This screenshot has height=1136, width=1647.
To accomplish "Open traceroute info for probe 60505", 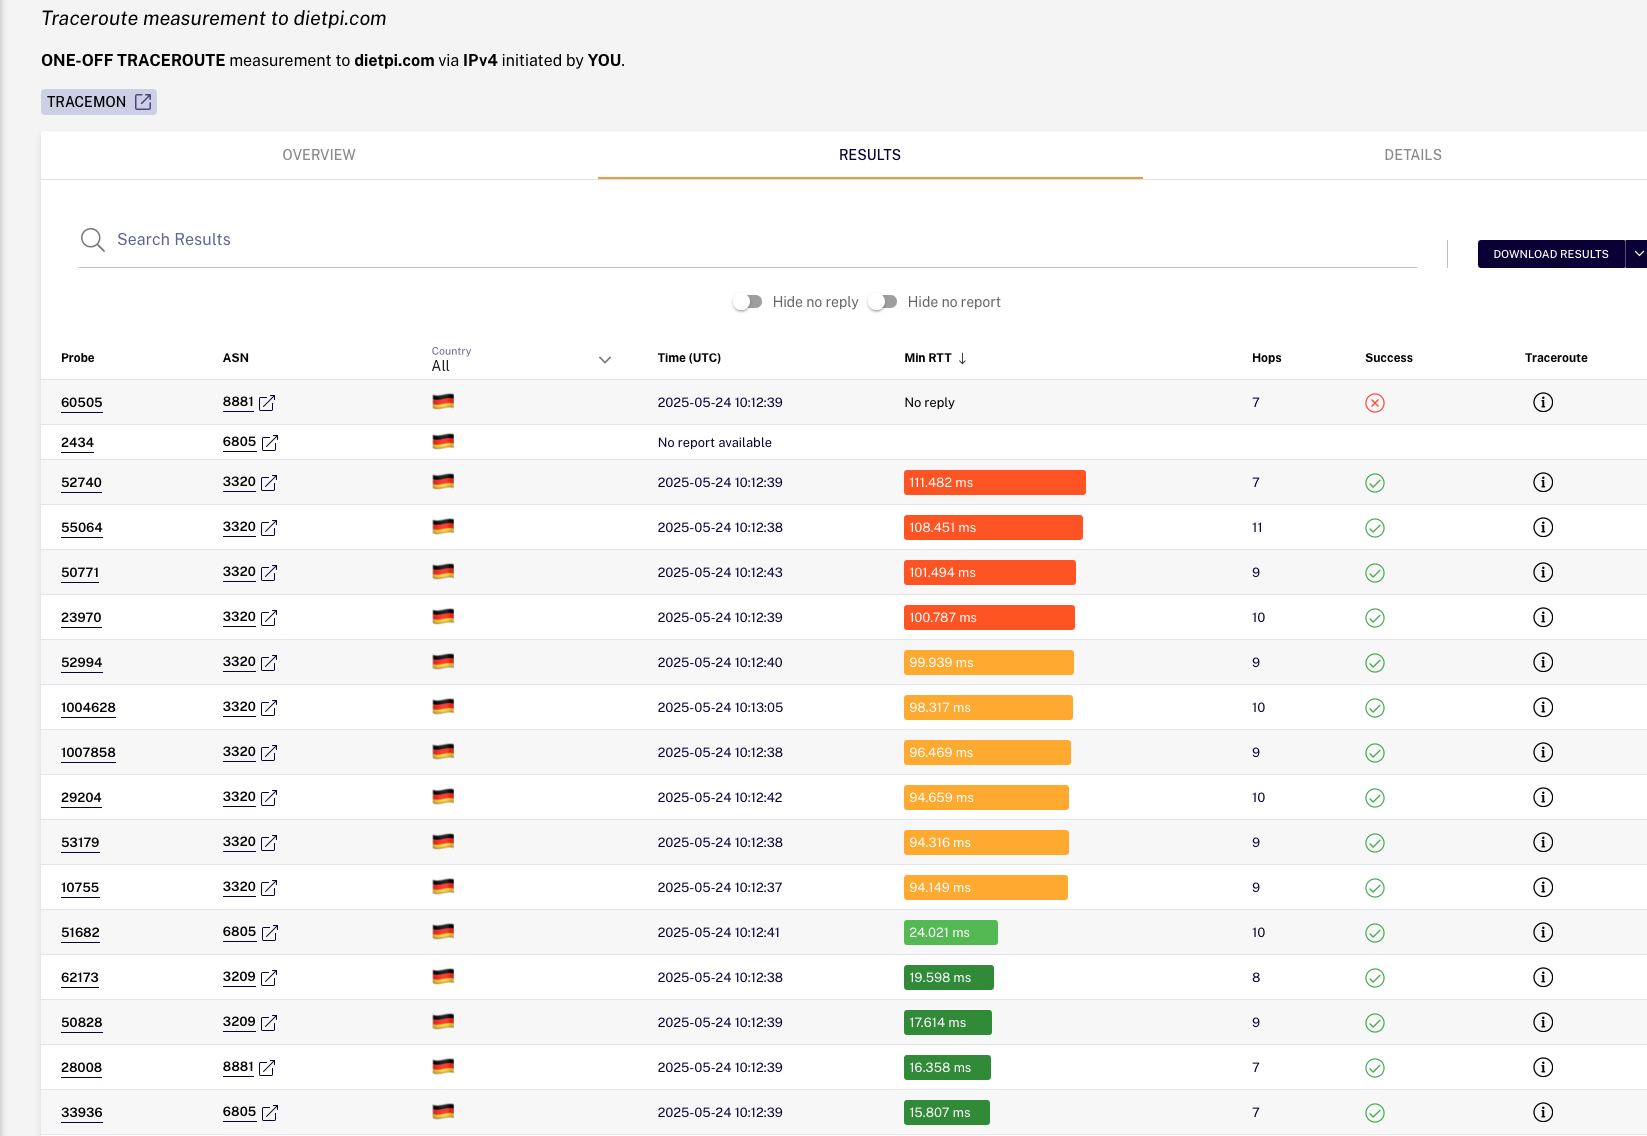I will [x=1543, y=402].
